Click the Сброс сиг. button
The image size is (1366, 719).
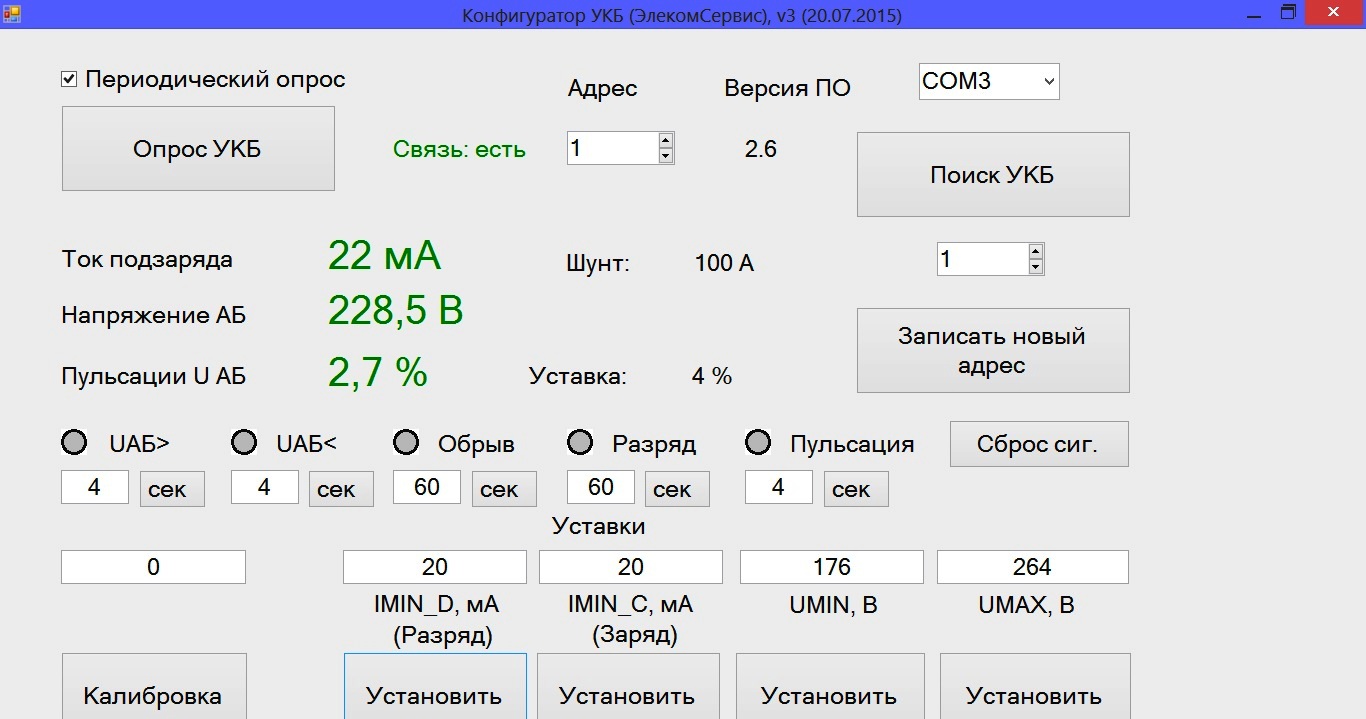point(1039,444)
